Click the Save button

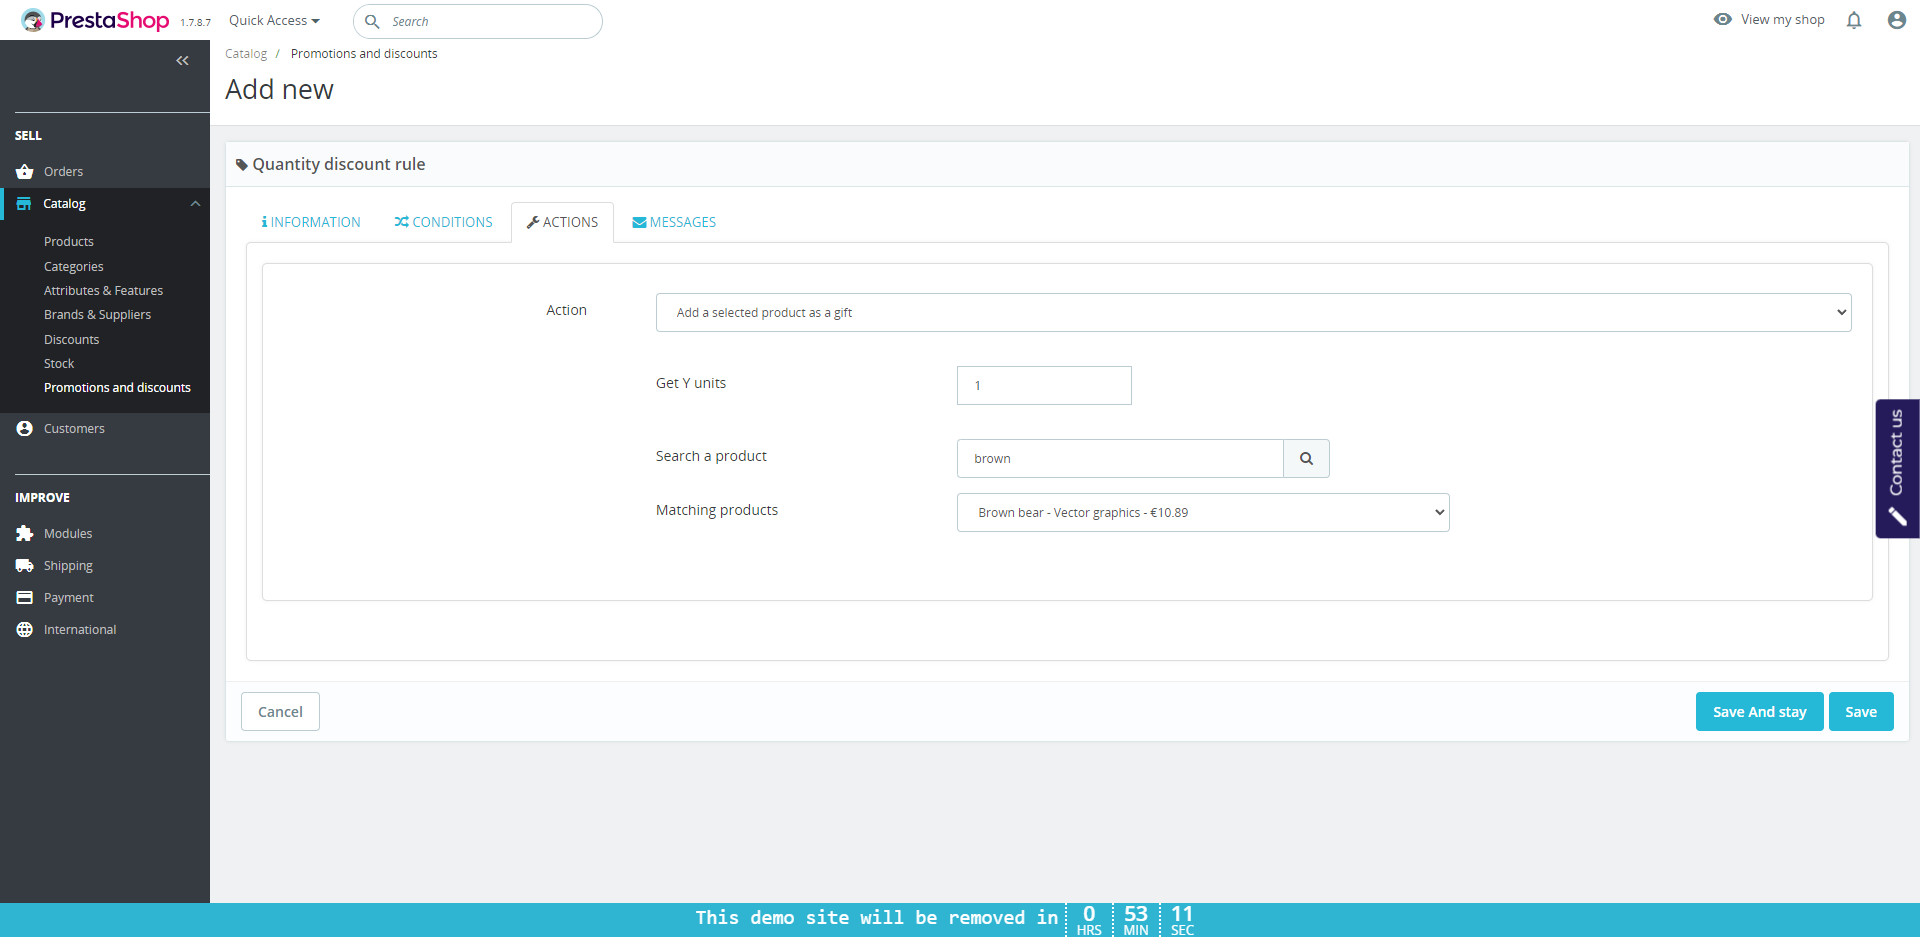tap(1860, 712)
